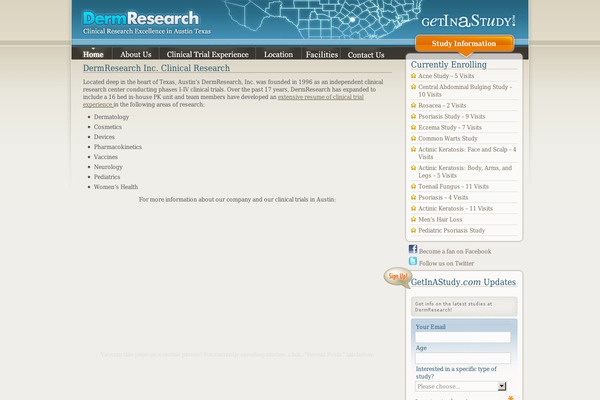The height and width of the screenshot is (400, 600).
Task: Click the Study Information orange button
Action: 464,43
